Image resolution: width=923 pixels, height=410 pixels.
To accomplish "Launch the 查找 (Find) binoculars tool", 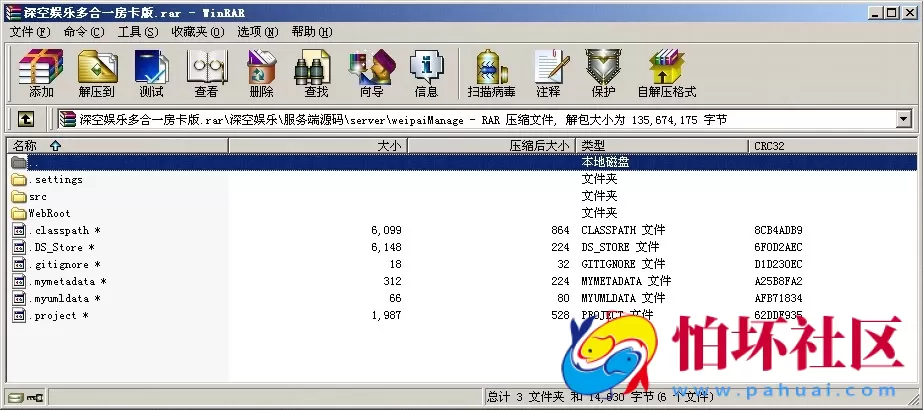I will [x=316, y=73].
